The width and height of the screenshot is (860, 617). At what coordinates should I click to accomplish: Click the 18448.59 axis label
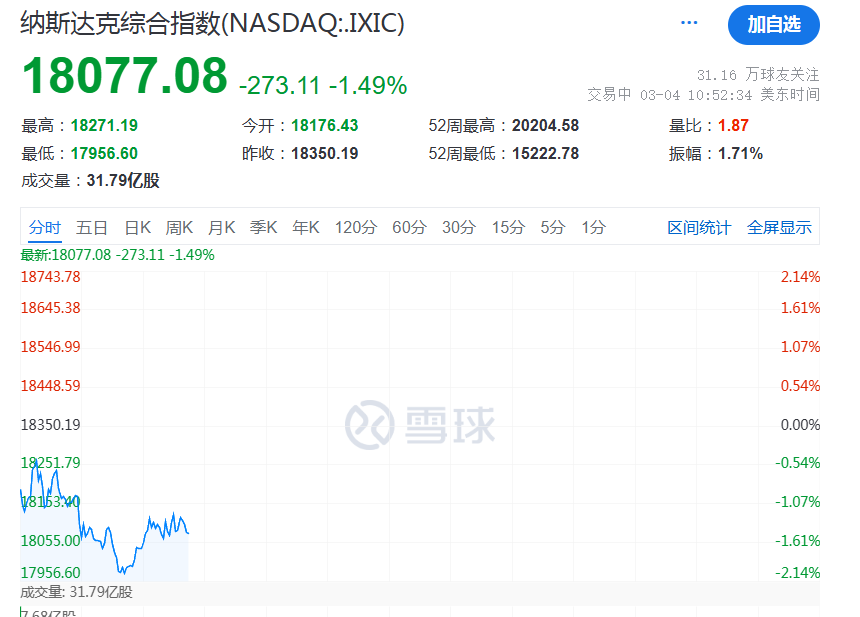click(x=50, y=386)
